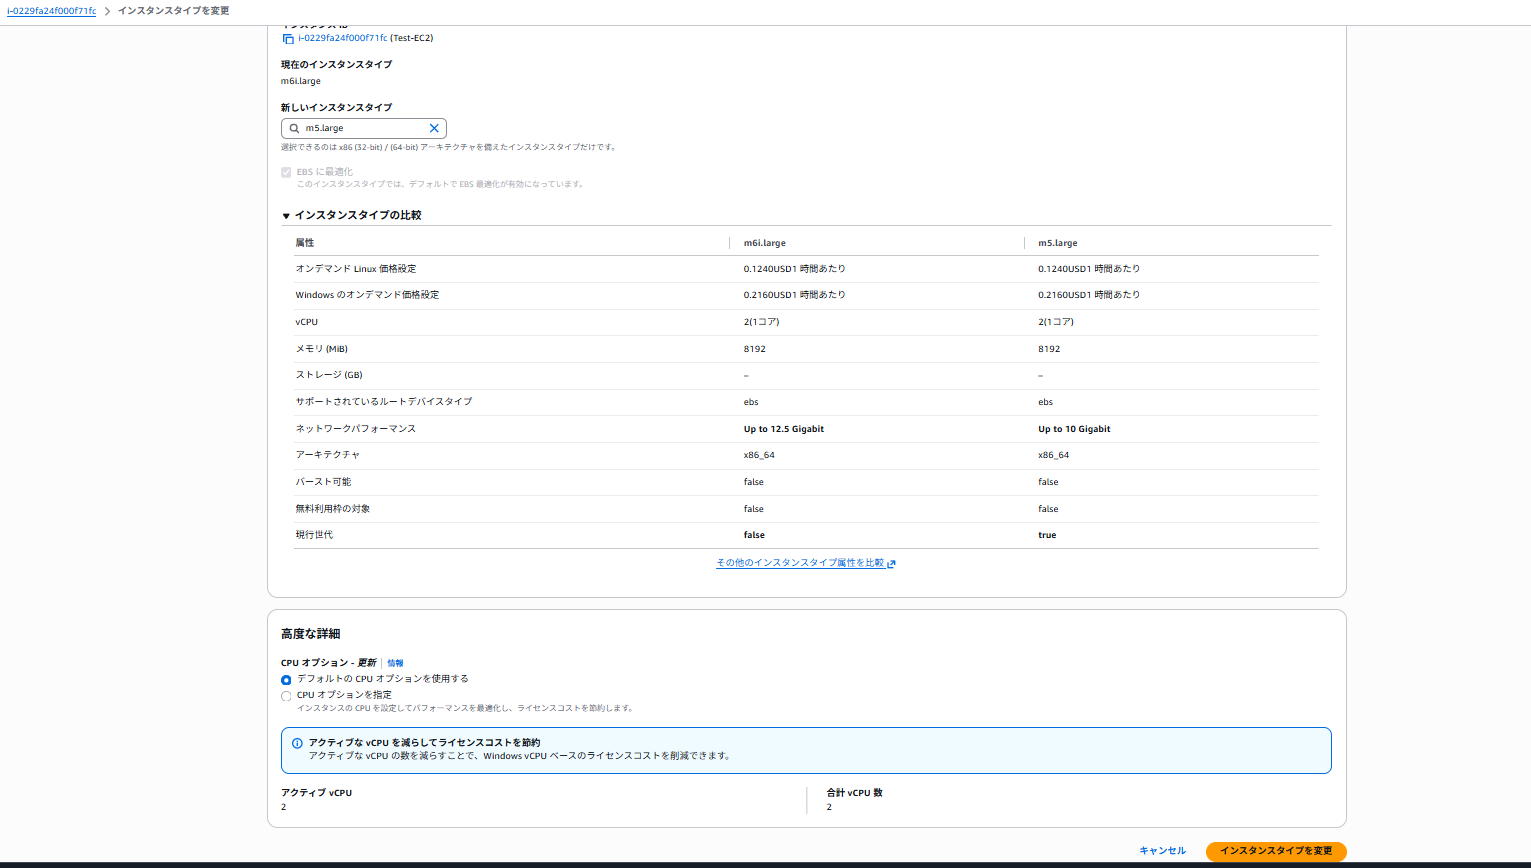Click the breadcrumb chevron separator
Viewport: 1531px width, 868px height.
pos(107,11)
